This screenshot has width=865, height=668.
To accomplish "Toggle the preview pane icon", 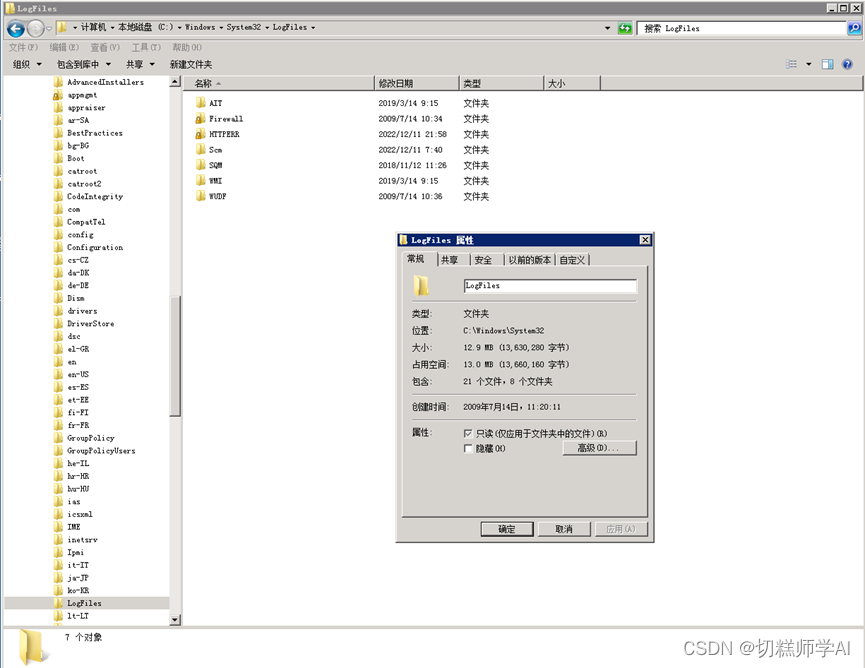I will 827,65.
